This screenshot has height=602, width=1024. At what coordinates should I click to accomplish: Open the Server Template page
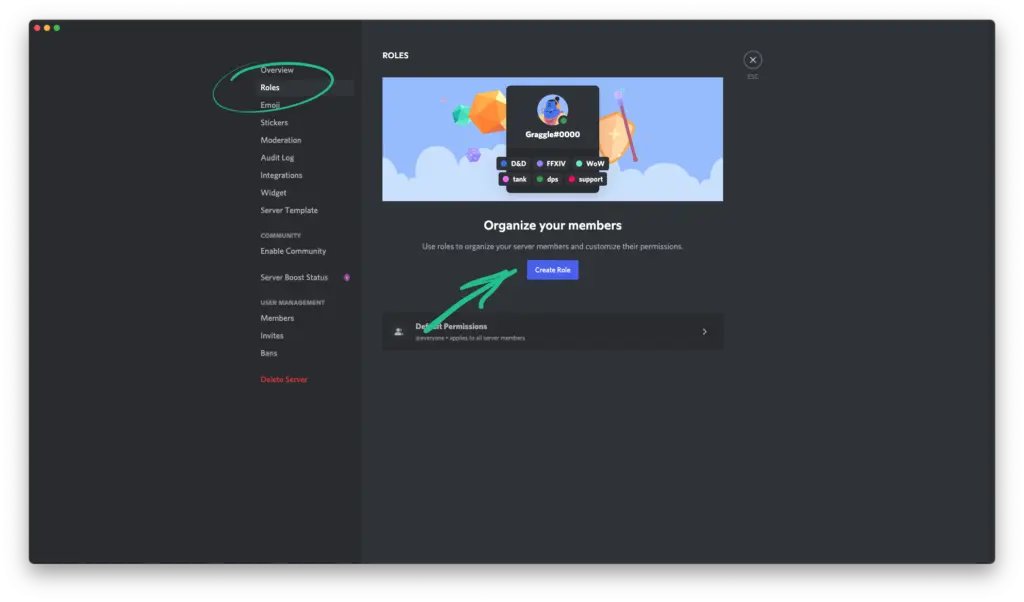[x=289, y=210]
